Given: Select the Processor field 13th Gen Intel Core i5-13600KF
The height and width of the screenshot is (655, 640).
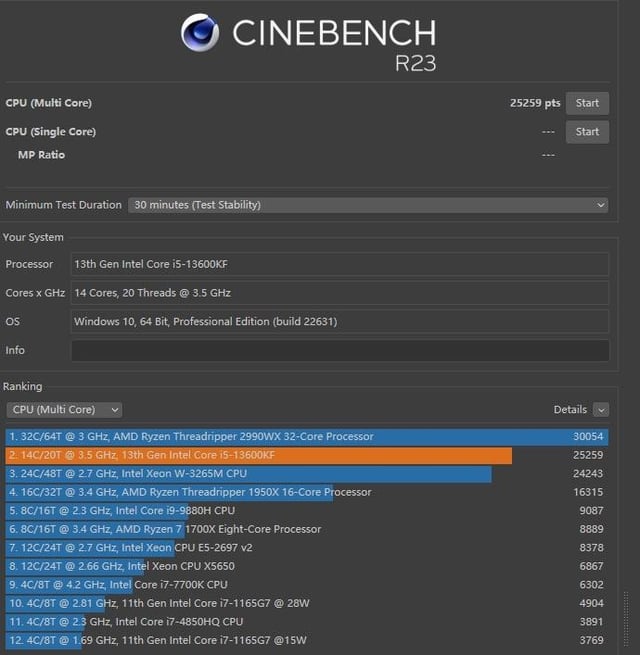Looking at the screenshot, I should coord(340,264).
